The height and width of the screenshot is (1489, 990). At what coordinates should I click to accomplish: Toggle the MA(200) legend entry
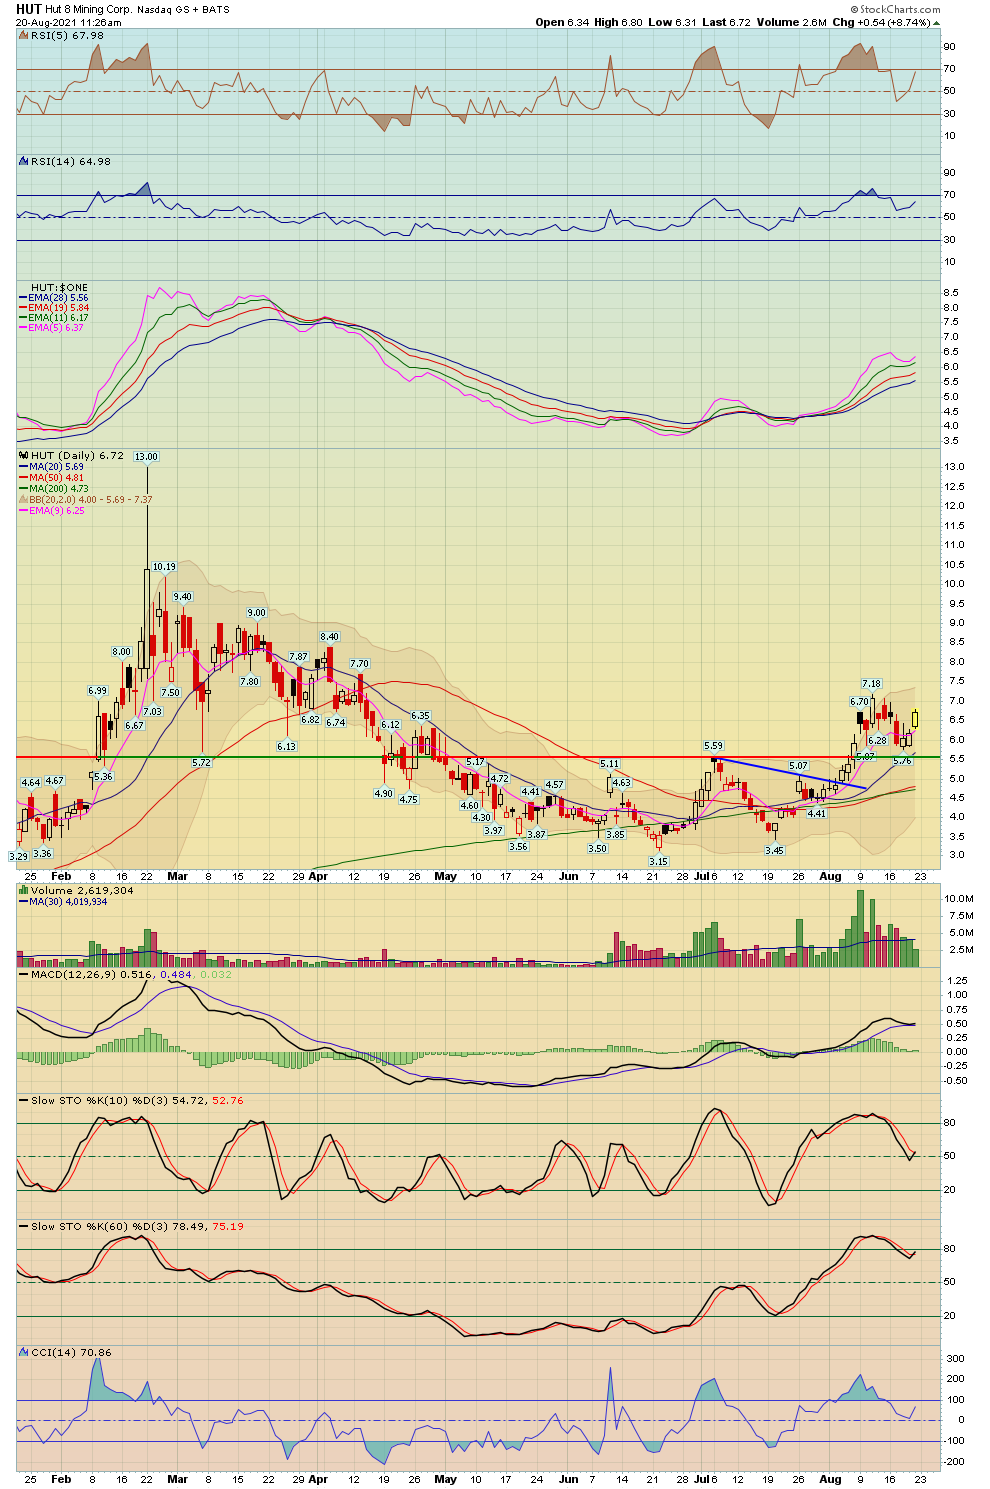click(x=24, y=488)
